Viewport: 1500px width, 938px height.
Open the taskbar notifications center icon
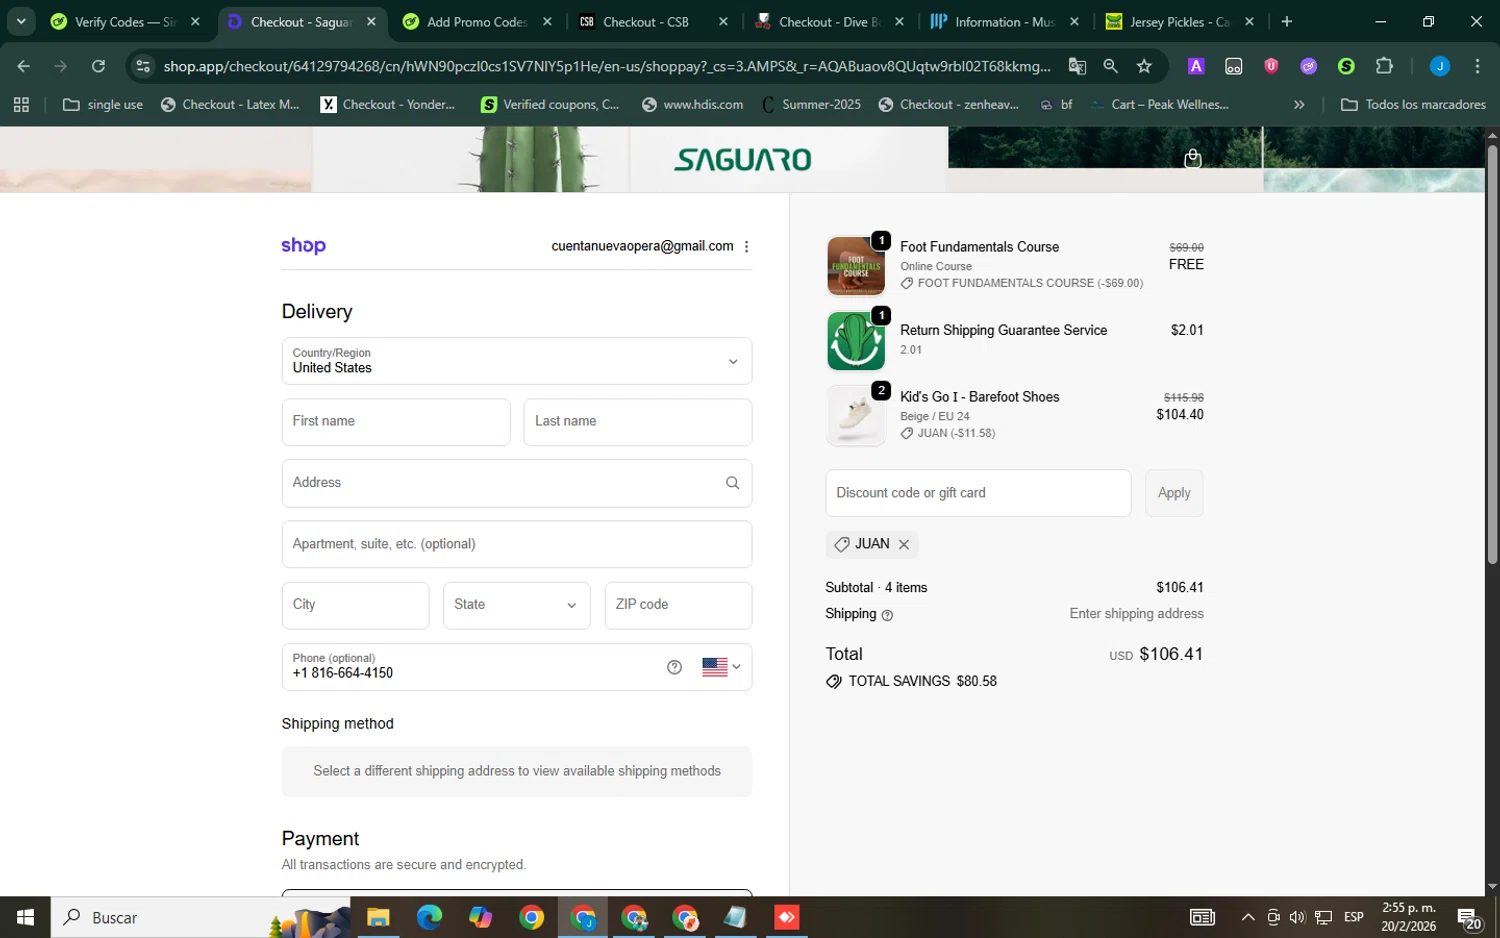[x=1469, y=917]
